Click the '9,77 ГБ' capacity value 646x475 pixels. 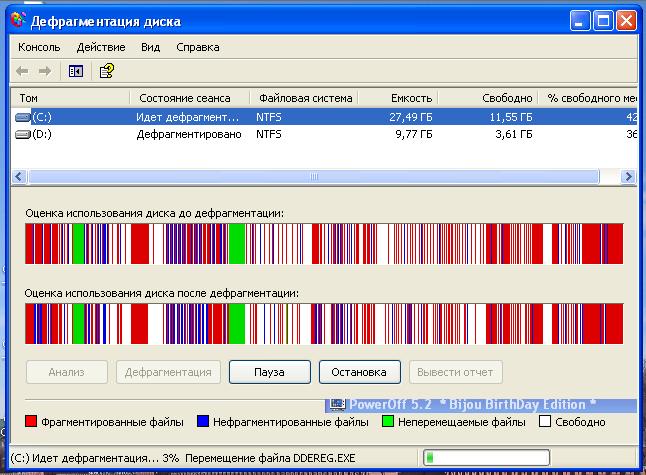[x=414, y=134]
